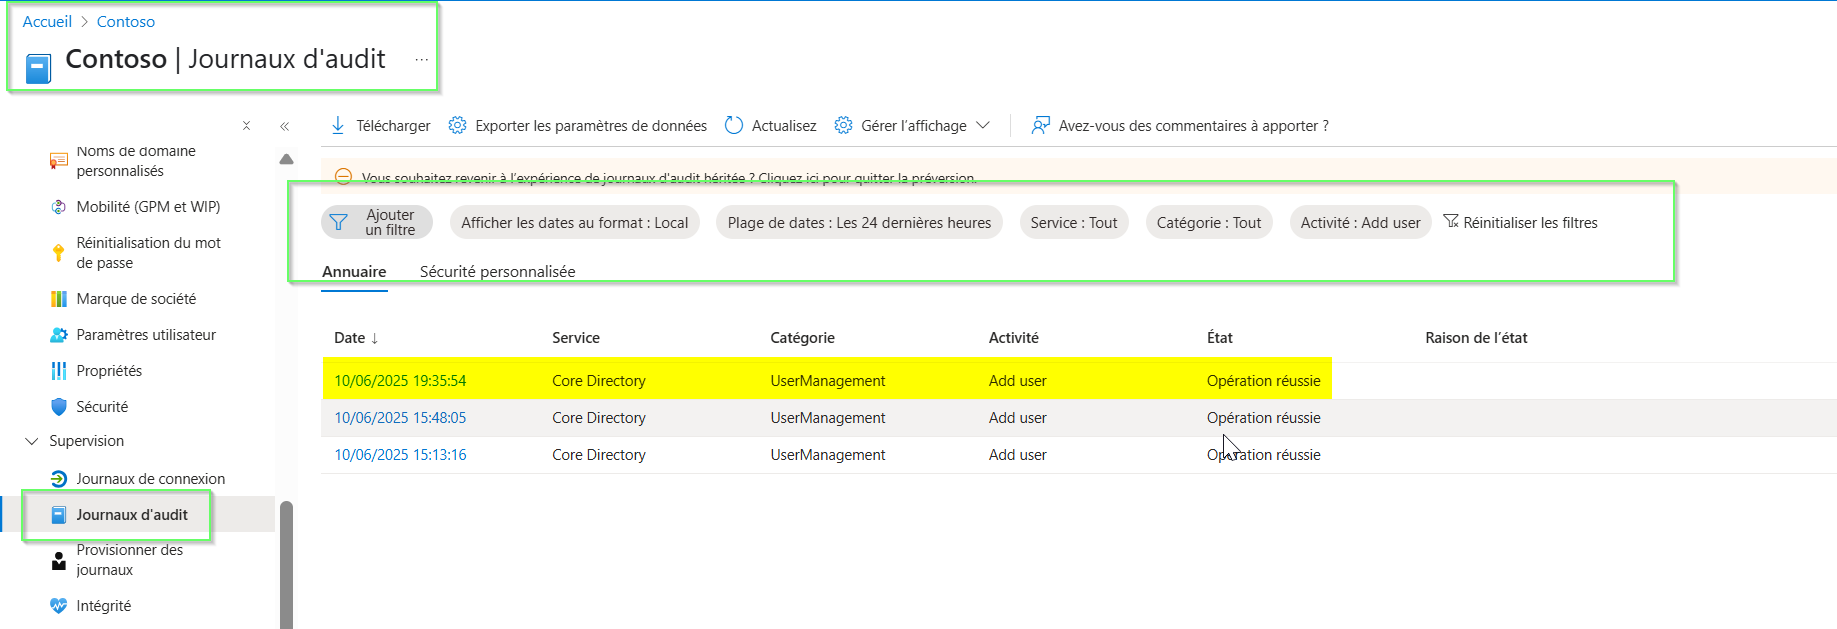Screen dimensions: 1837x629
Task: Click the Réinitialisation du mot de passe key icon
Action: pyautogui.click(x=59, y=253)
